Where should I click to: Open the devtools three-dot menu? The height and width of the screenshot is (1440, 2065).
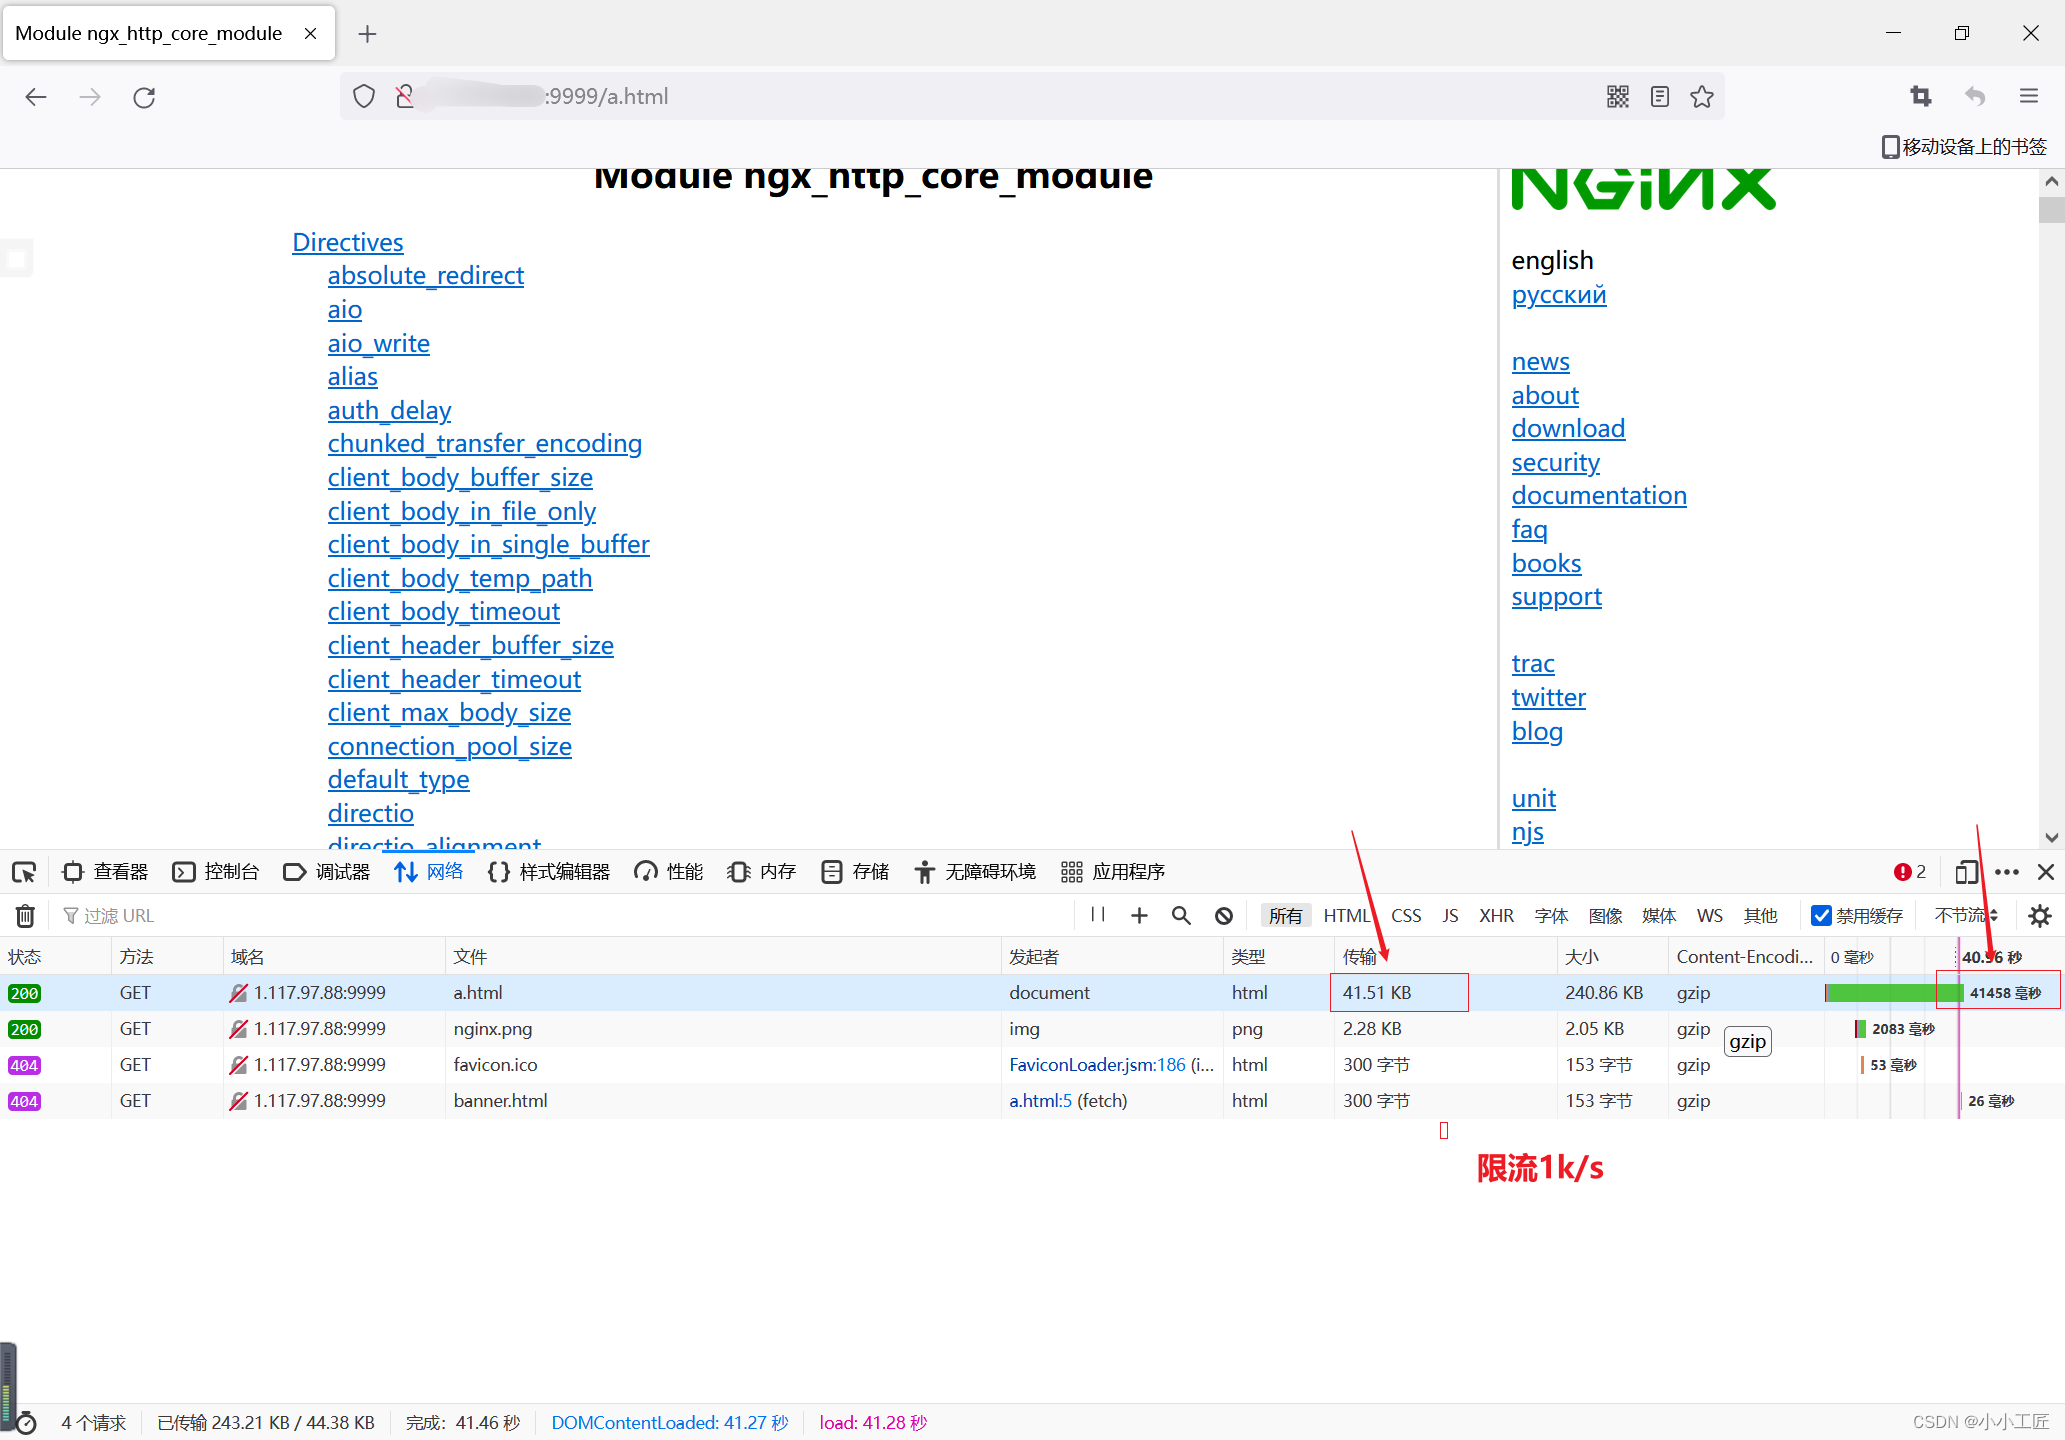(x=2007, y=872)
